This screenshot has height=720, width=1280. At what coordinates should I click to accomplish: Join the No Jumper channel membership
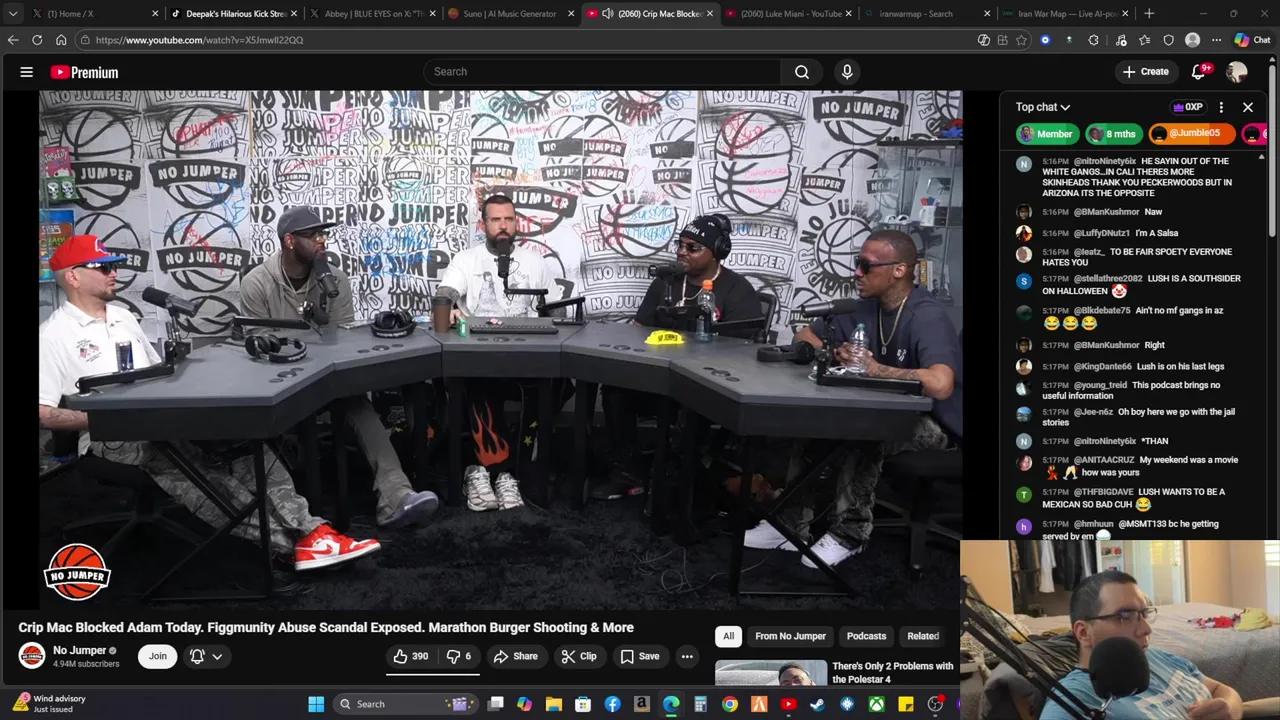[x=158, y=656]
